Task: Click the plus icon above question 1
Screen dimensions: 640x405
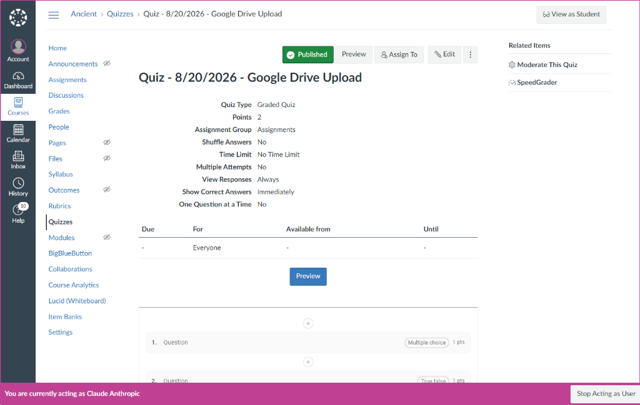Action: (308, 324)
